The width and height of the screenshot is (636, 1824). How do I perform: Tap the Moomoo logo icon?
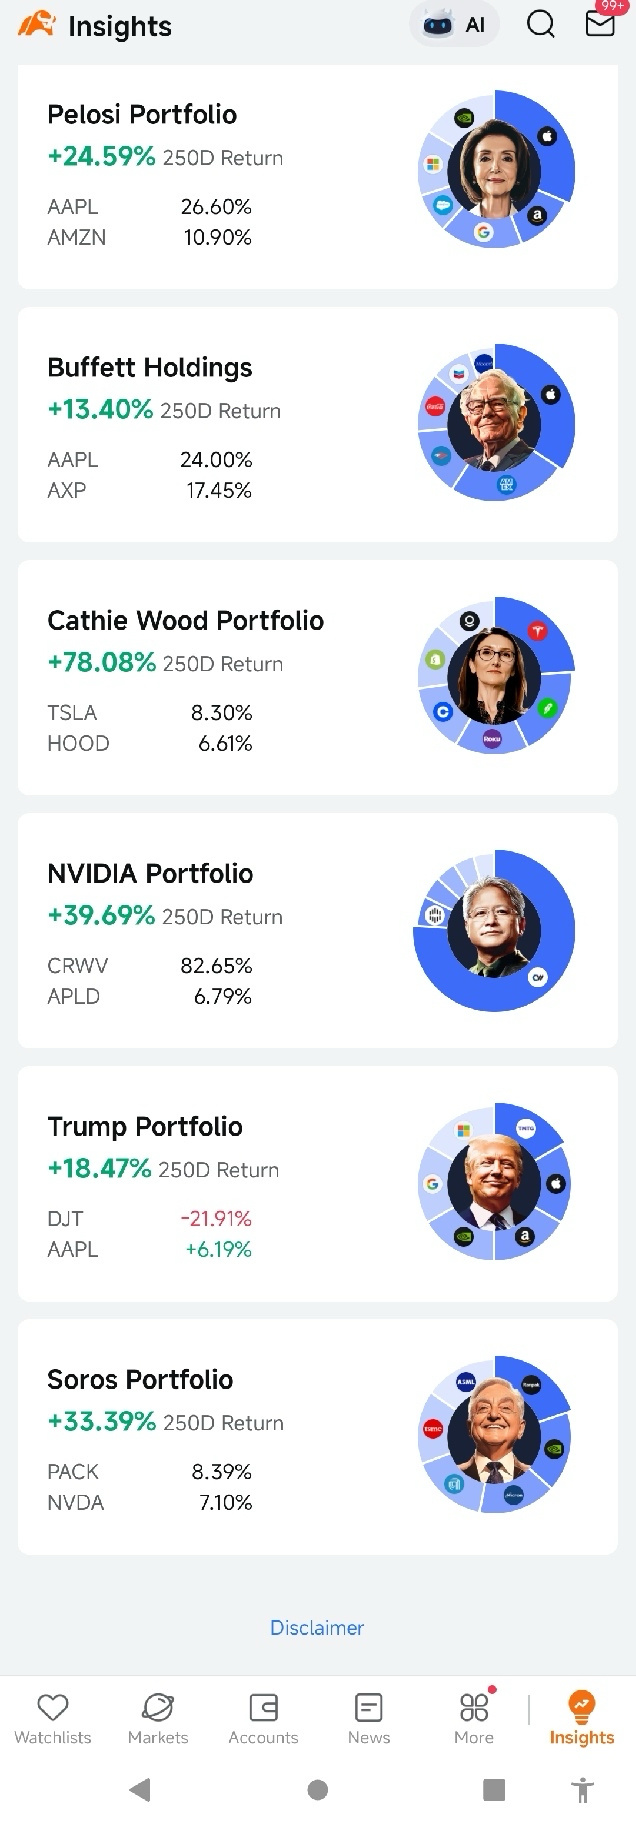[37, 25]
